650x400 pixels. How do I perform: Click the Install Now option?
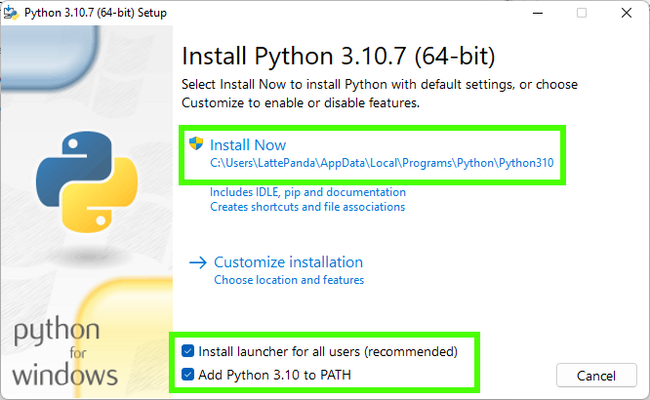click(248, 145)
